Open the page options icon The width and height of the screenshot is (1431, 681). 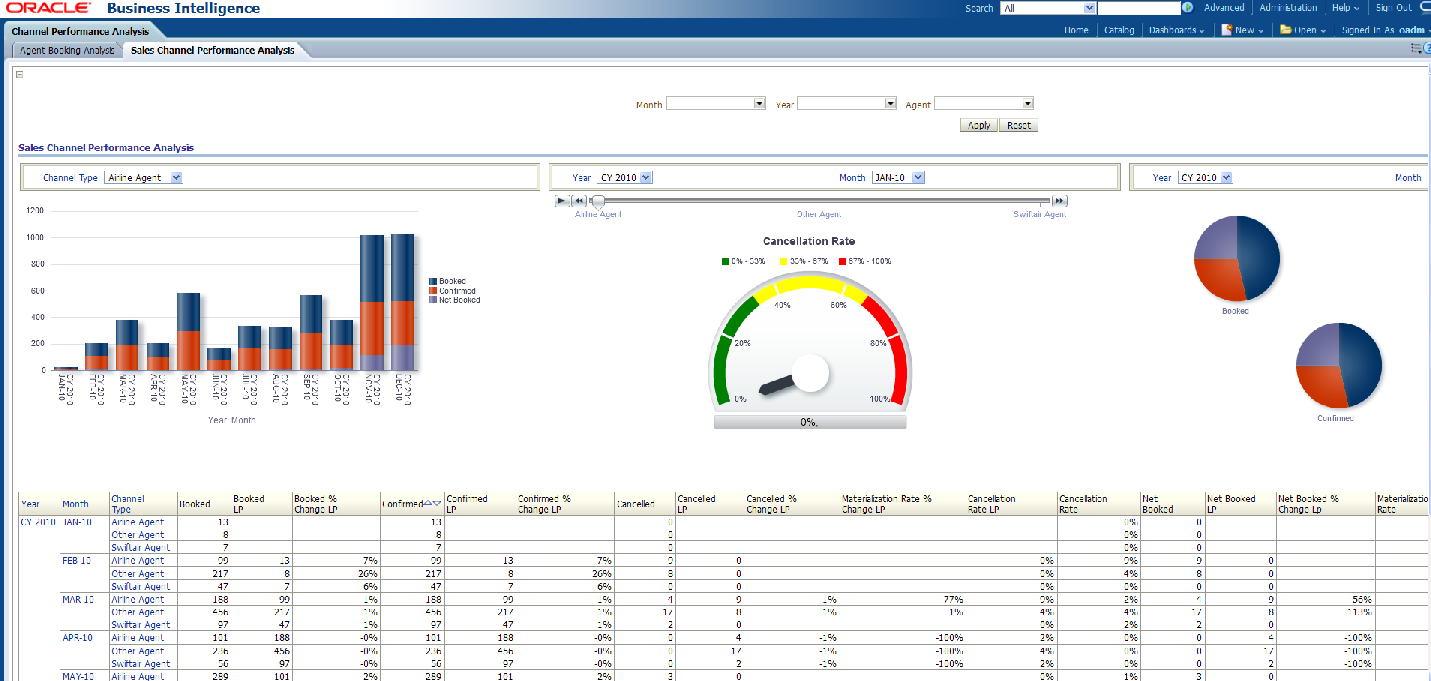(x=1417, y=48)
